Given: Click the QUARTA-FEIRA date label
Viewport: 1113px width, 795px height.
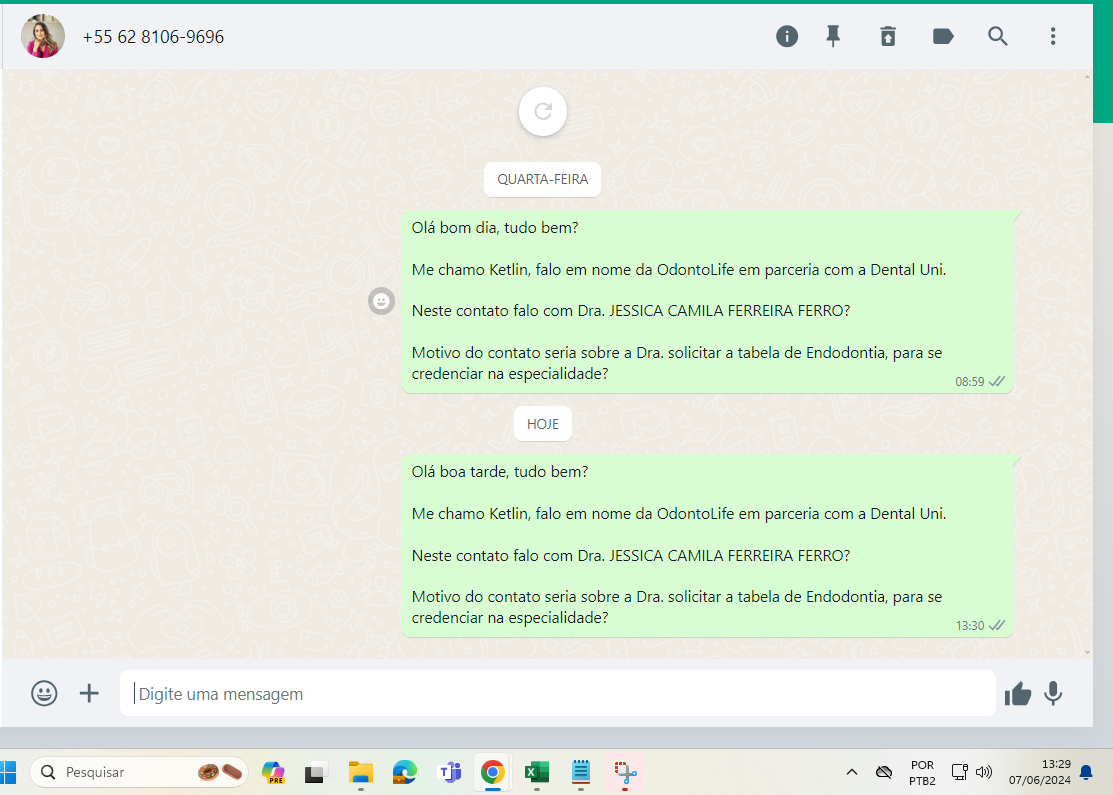Looking at the screenshot, I should [x=542, y=180].
